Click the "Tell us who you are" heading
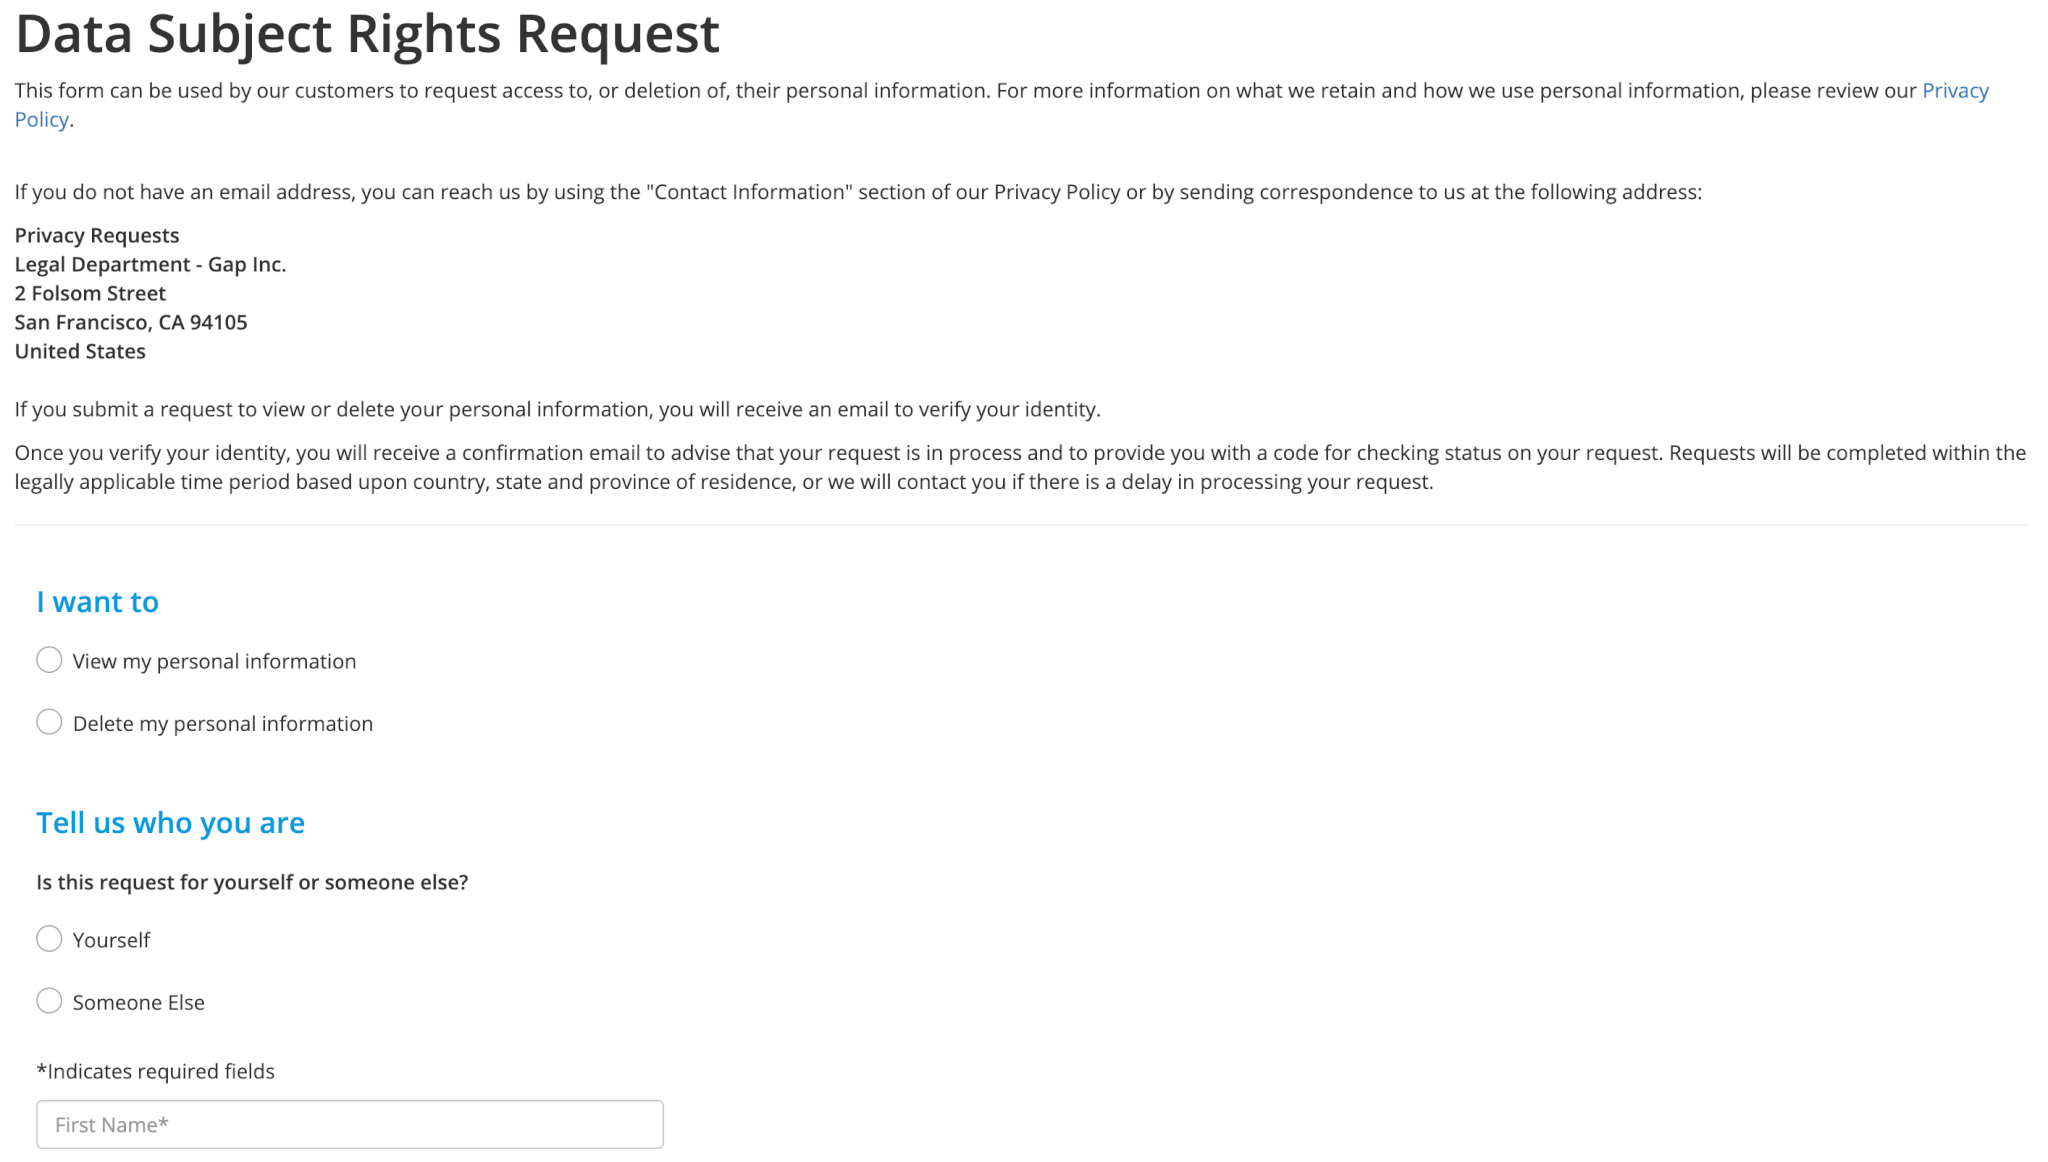2048x1162 pixels. pyautogui.click(x=170, y=822)
